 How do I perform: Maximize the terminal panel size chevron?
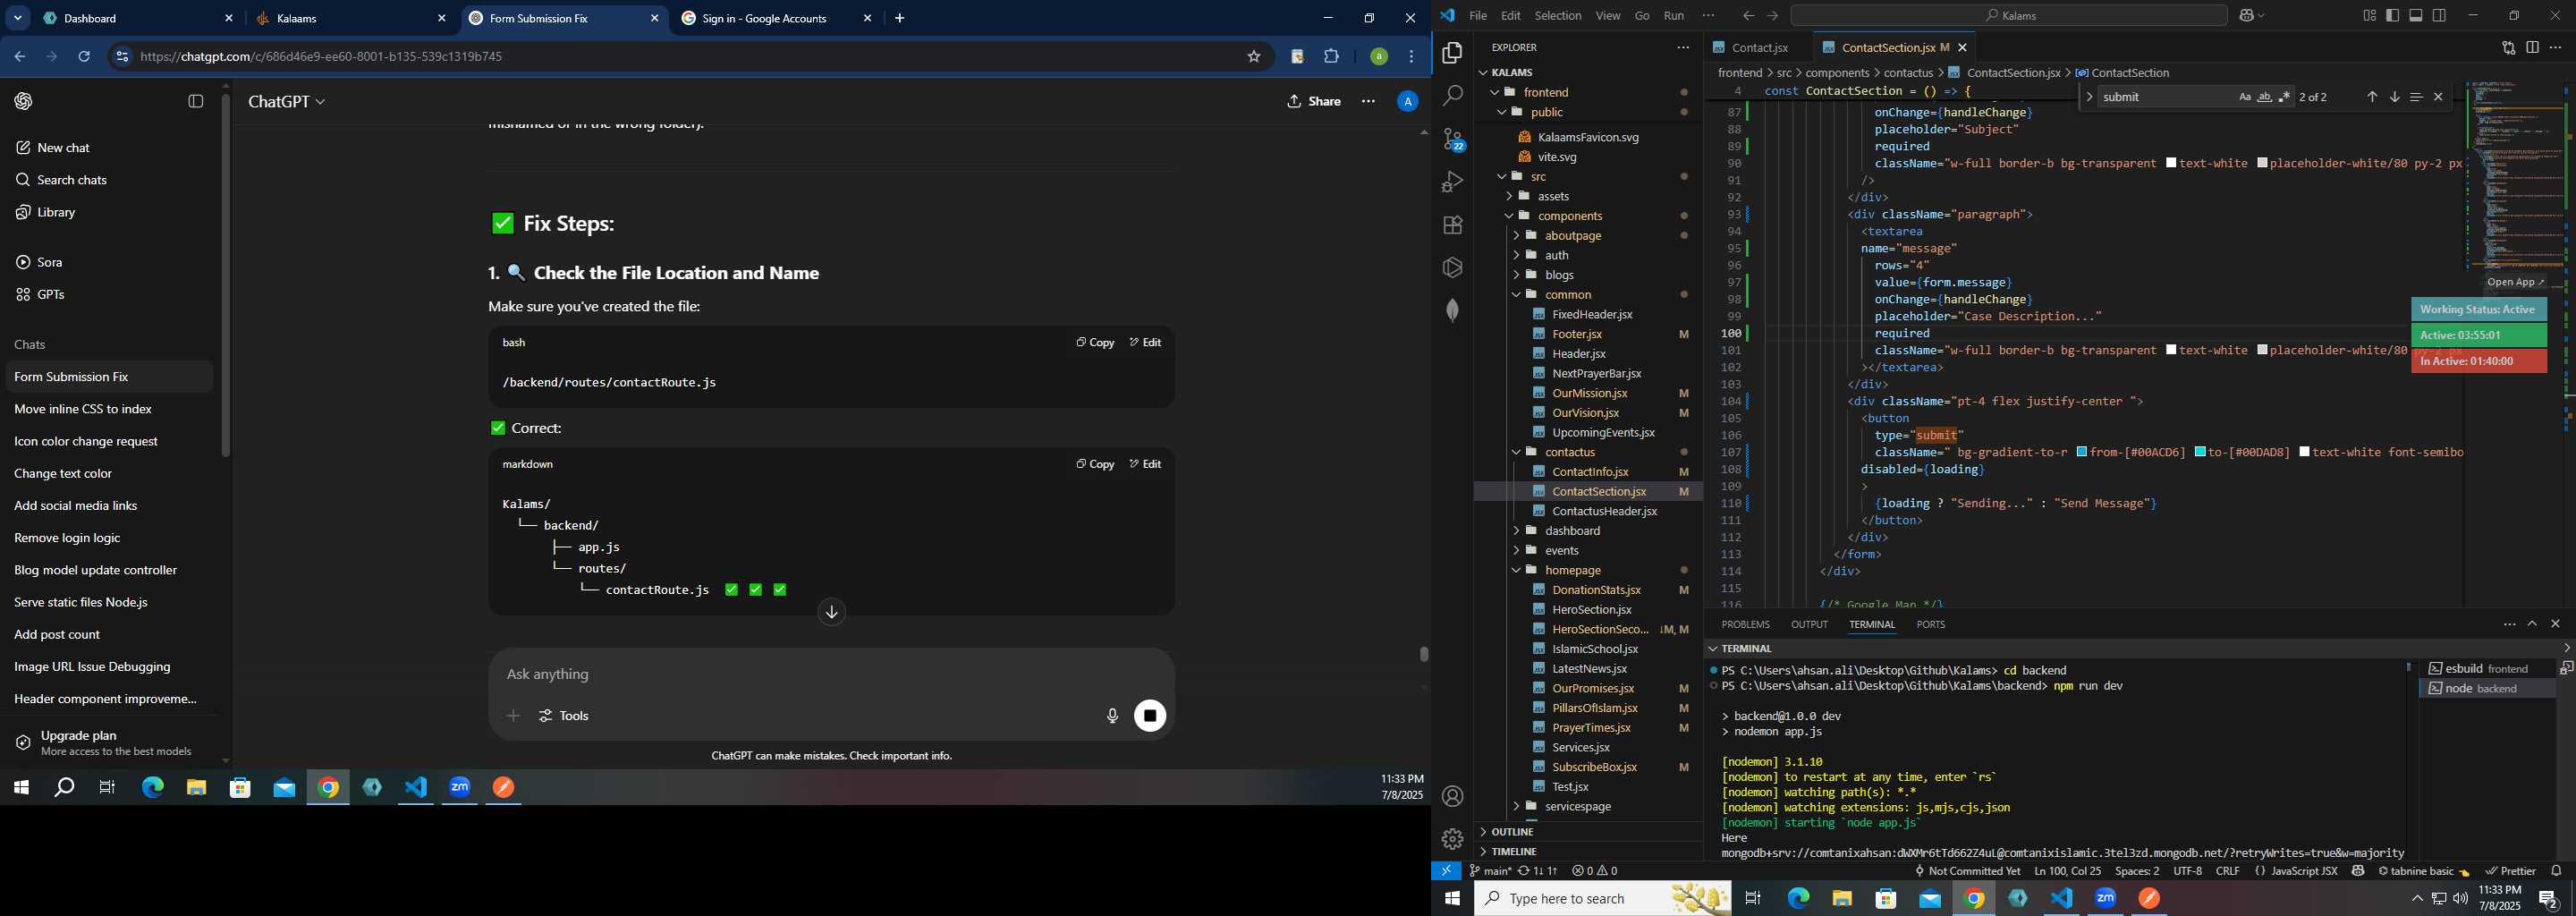tap(2532, 624)
